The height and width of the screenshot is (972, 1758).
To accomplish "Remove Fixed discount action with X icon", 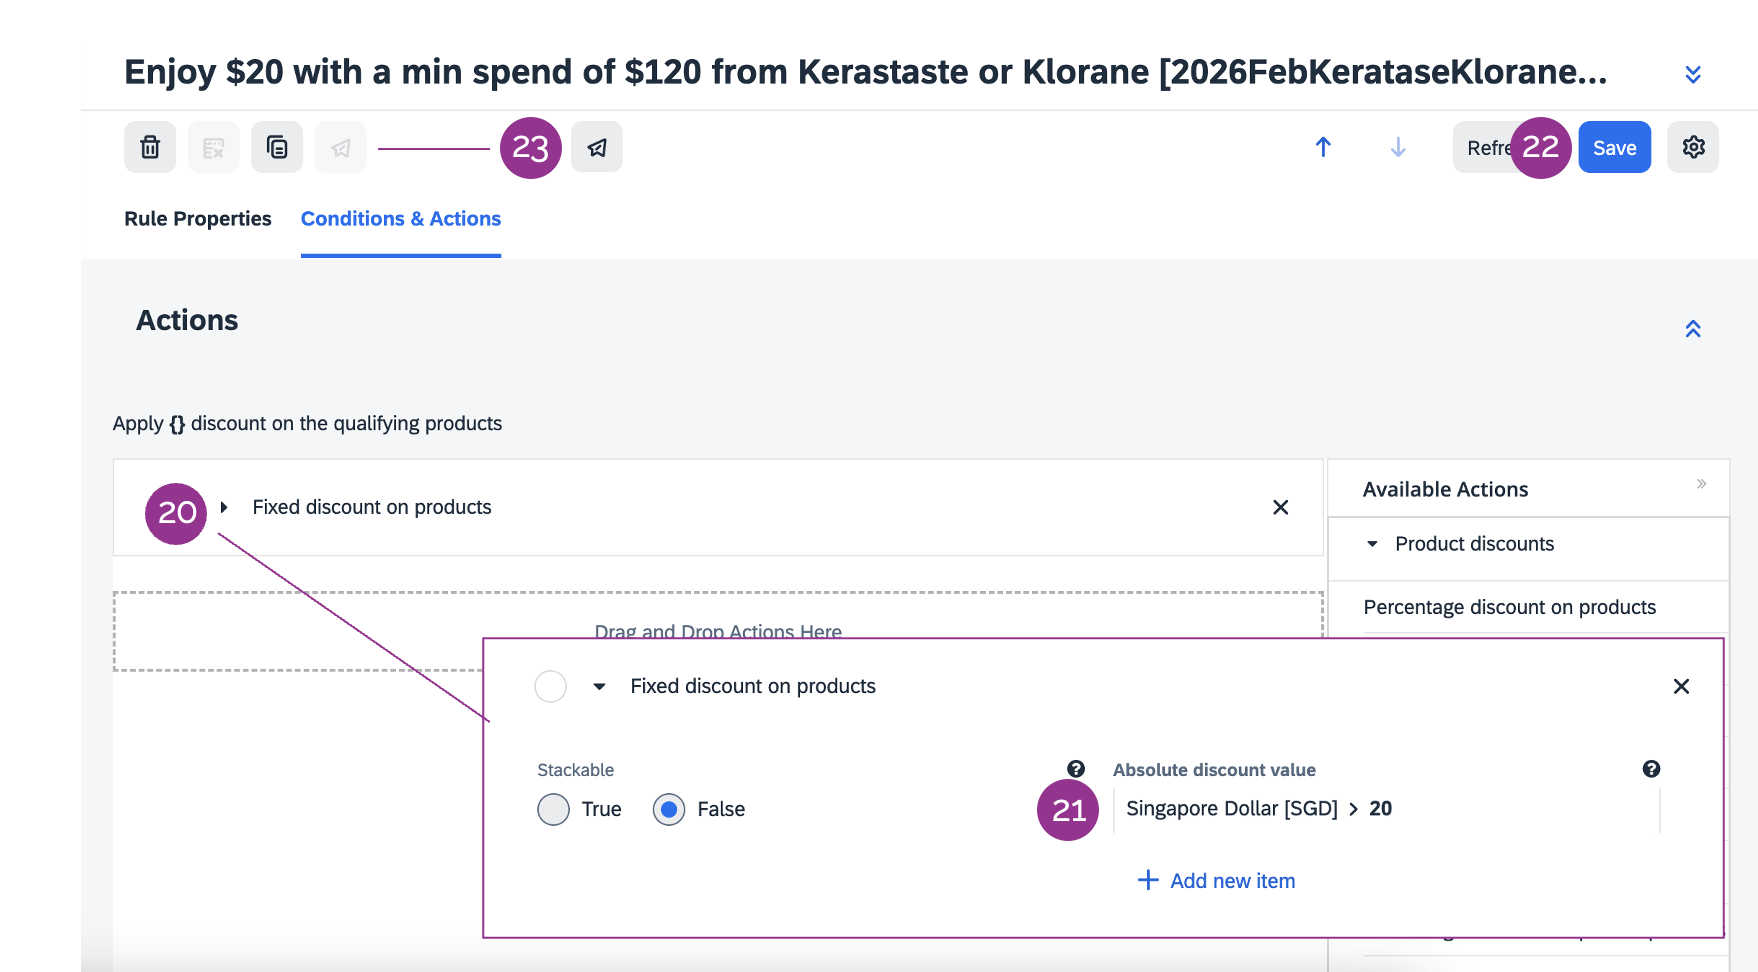I will (1280, 508).
